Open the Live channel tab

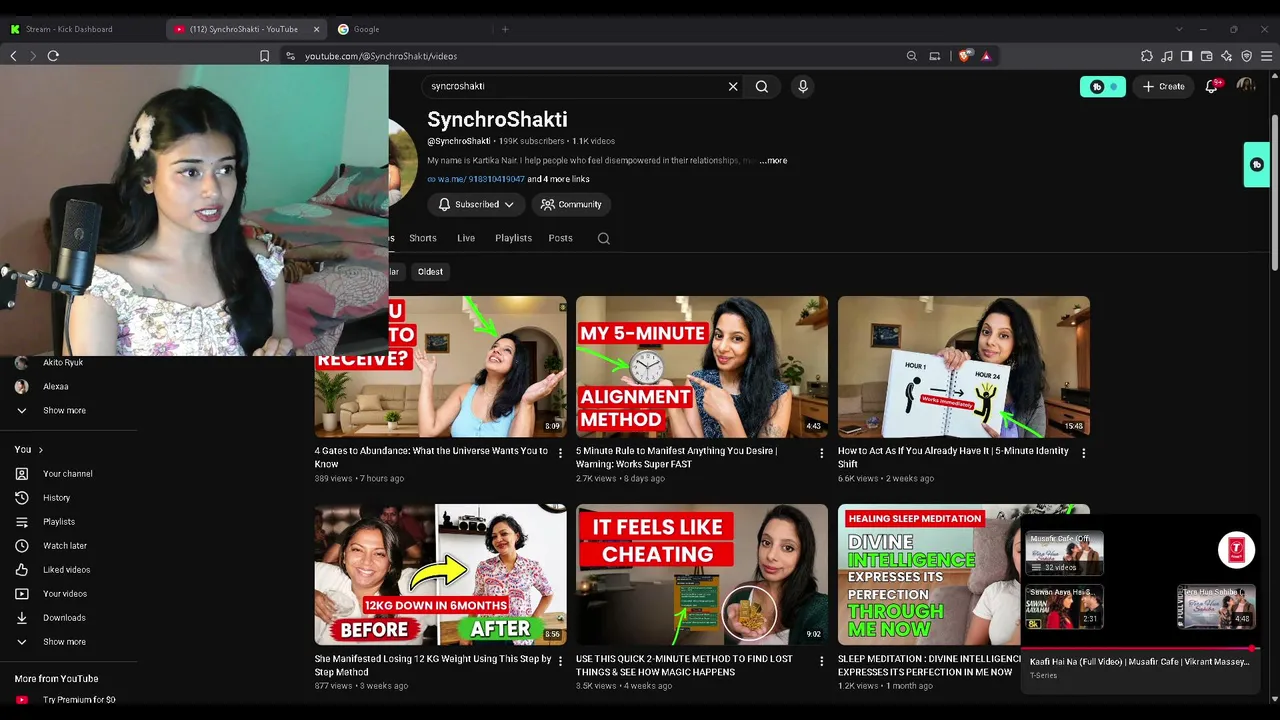[x=466, y=238]
